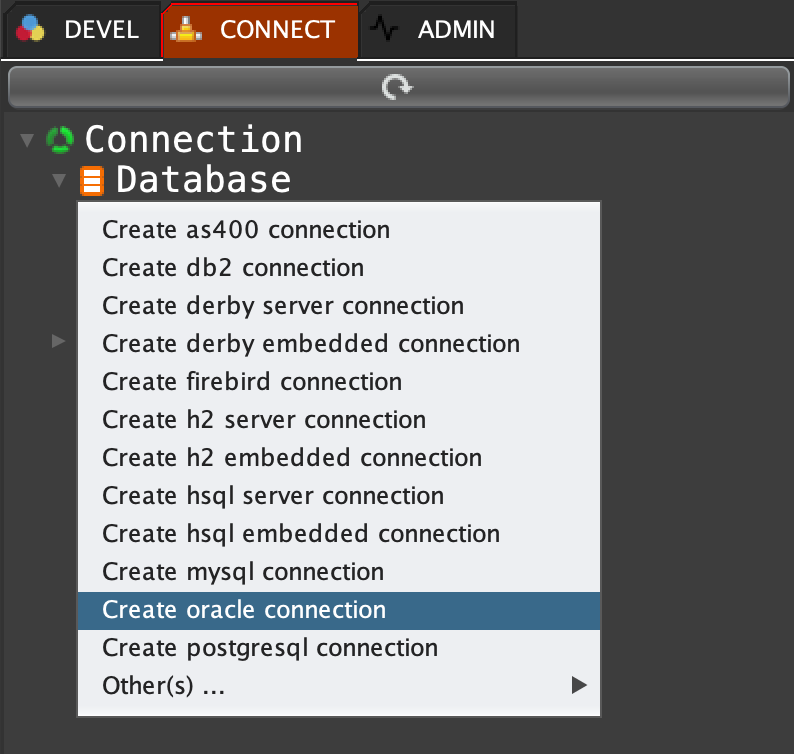Screen dimensions: 794x754
Task: Click the refresh arrow icon
Action: coord(397,88)
